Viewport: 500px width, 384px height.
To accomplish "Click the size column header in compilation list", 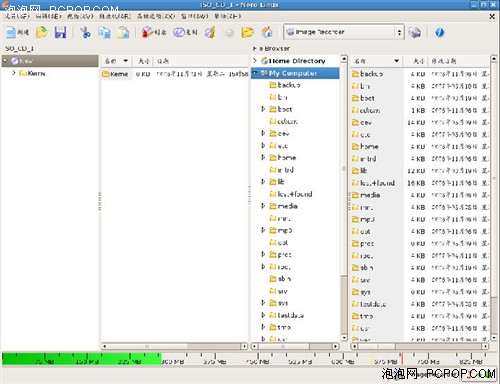I will pos(143,61).
